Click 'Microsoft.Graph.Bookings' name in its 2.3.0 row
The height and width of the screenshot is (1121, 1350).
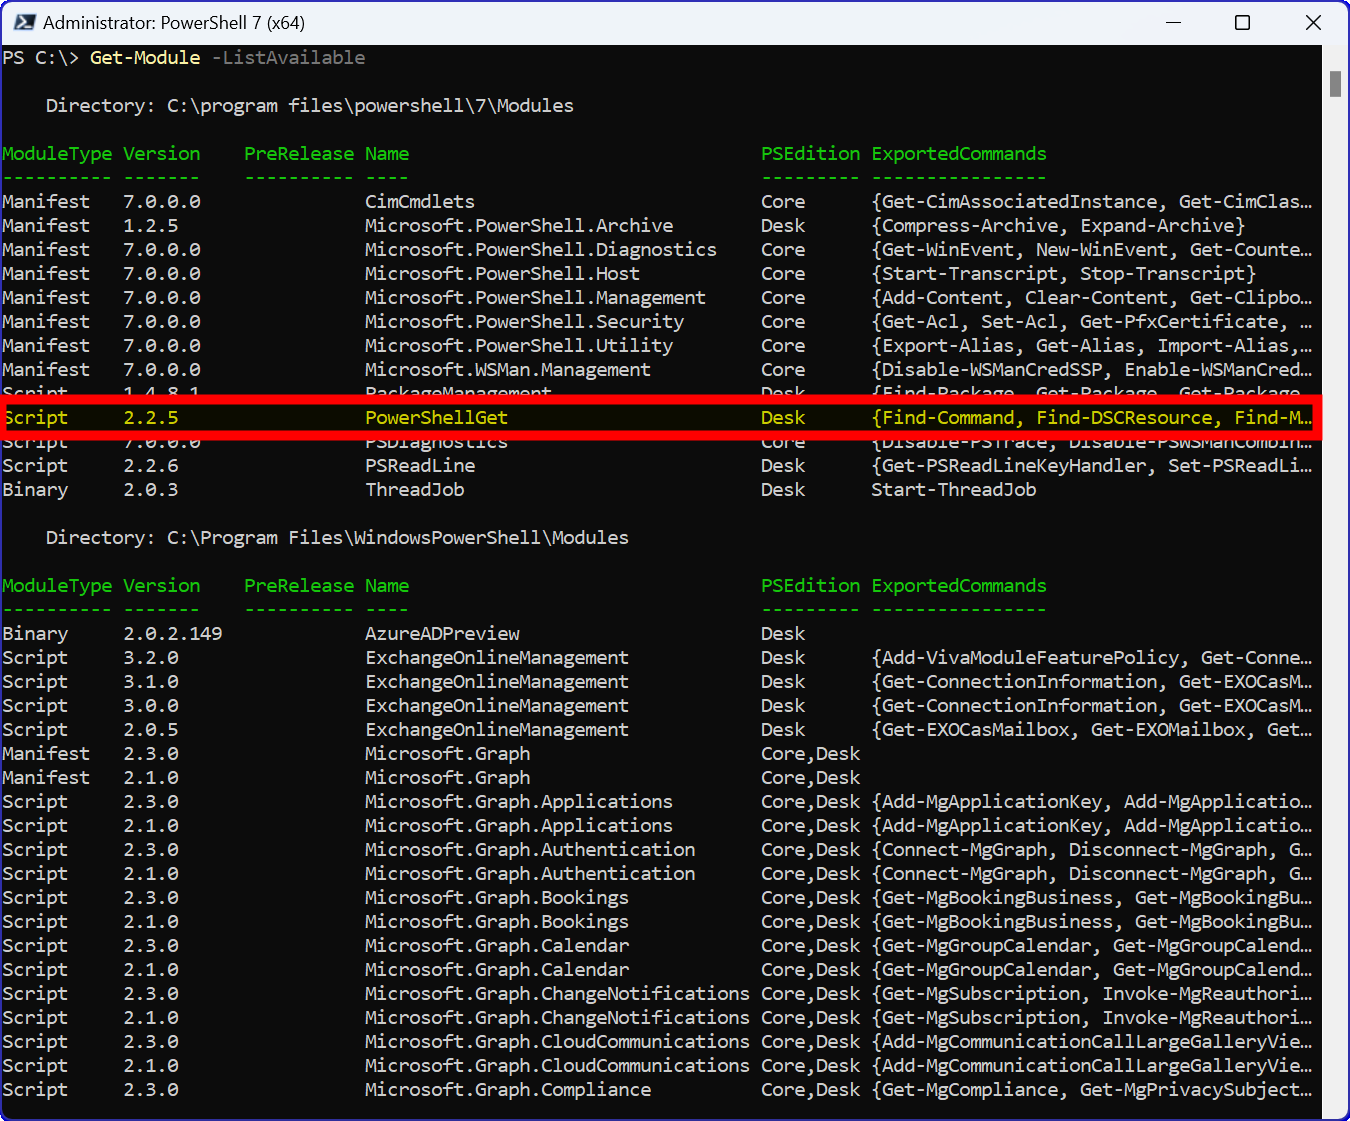[497, 898]
